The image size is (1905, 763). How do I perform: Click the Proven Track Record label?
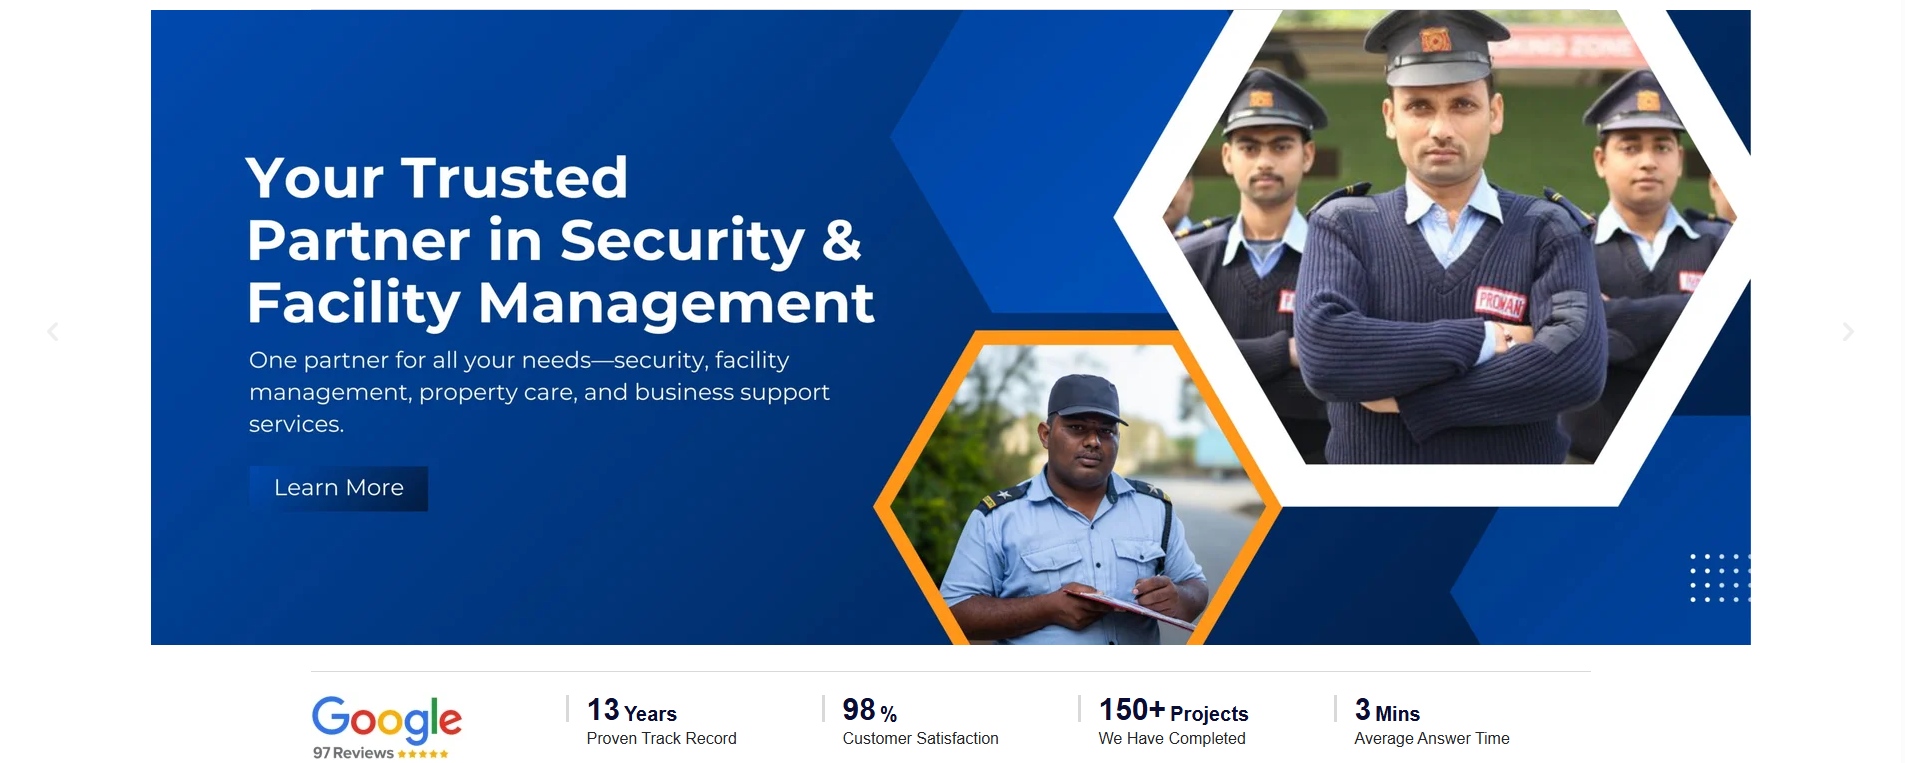[661, 739]
